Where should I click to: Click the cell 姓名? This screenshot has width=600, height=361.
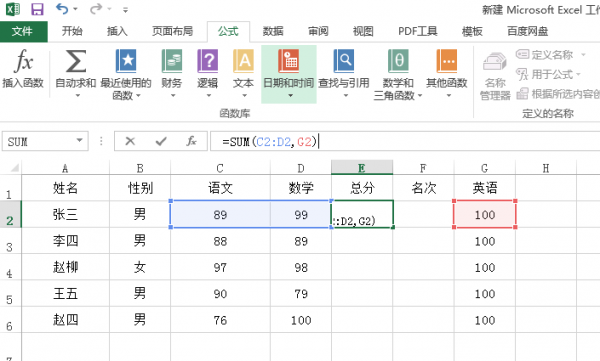[x=65, y=188]
